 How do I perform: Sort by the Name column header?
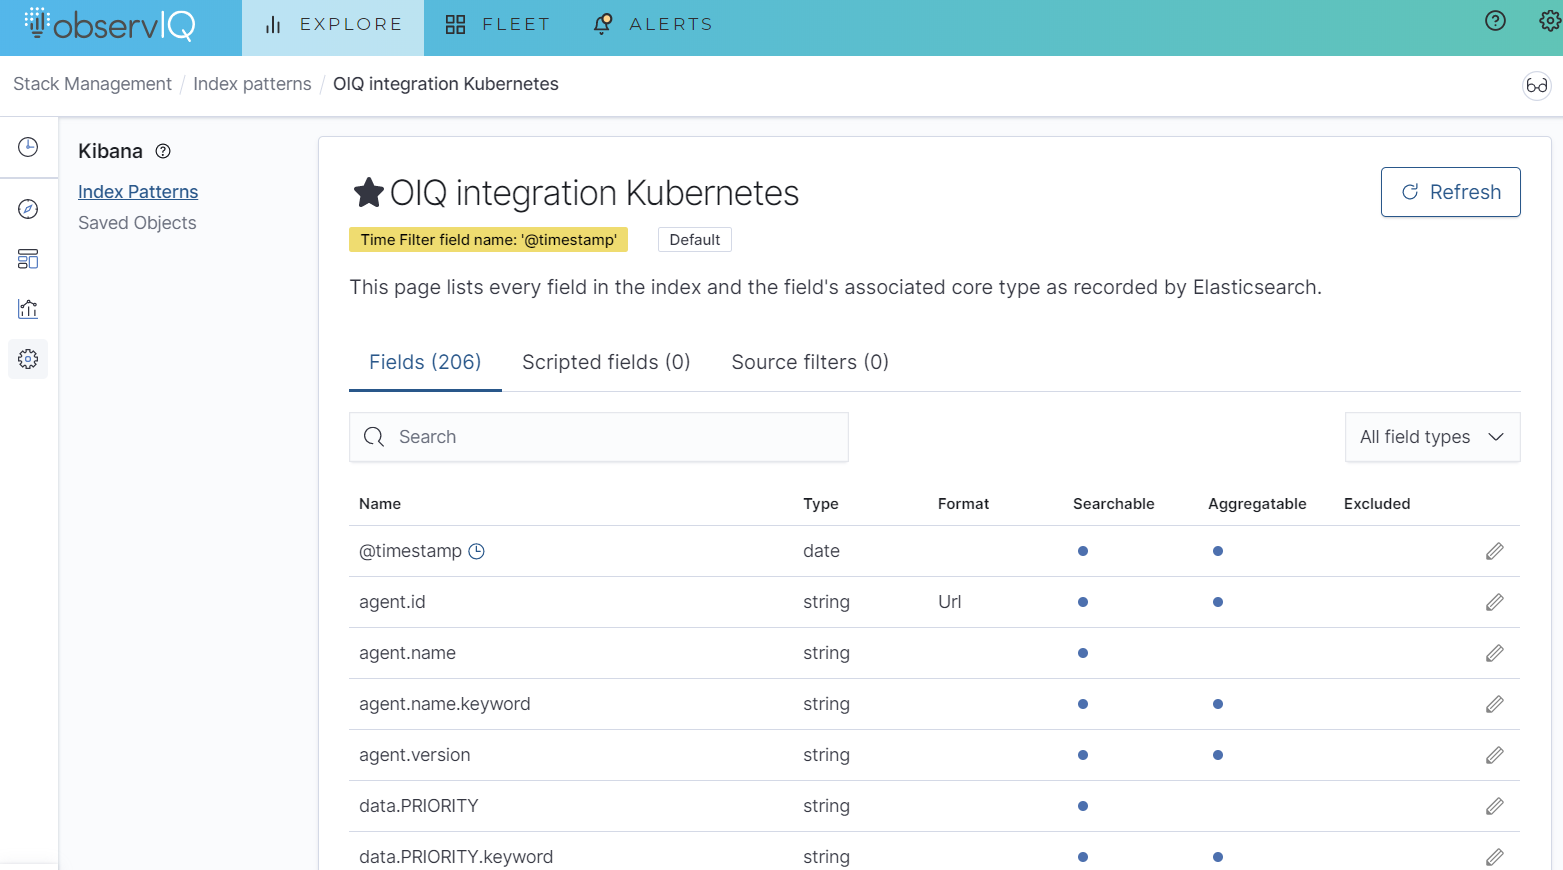pyautogui.click(x=380, y=504)
